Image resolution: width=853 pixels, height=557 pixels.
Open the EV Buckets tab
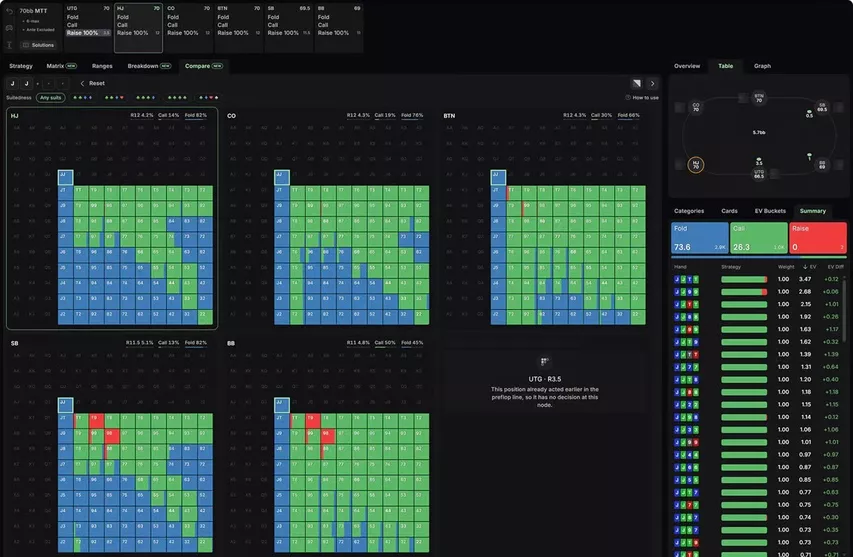click(770, 211)
